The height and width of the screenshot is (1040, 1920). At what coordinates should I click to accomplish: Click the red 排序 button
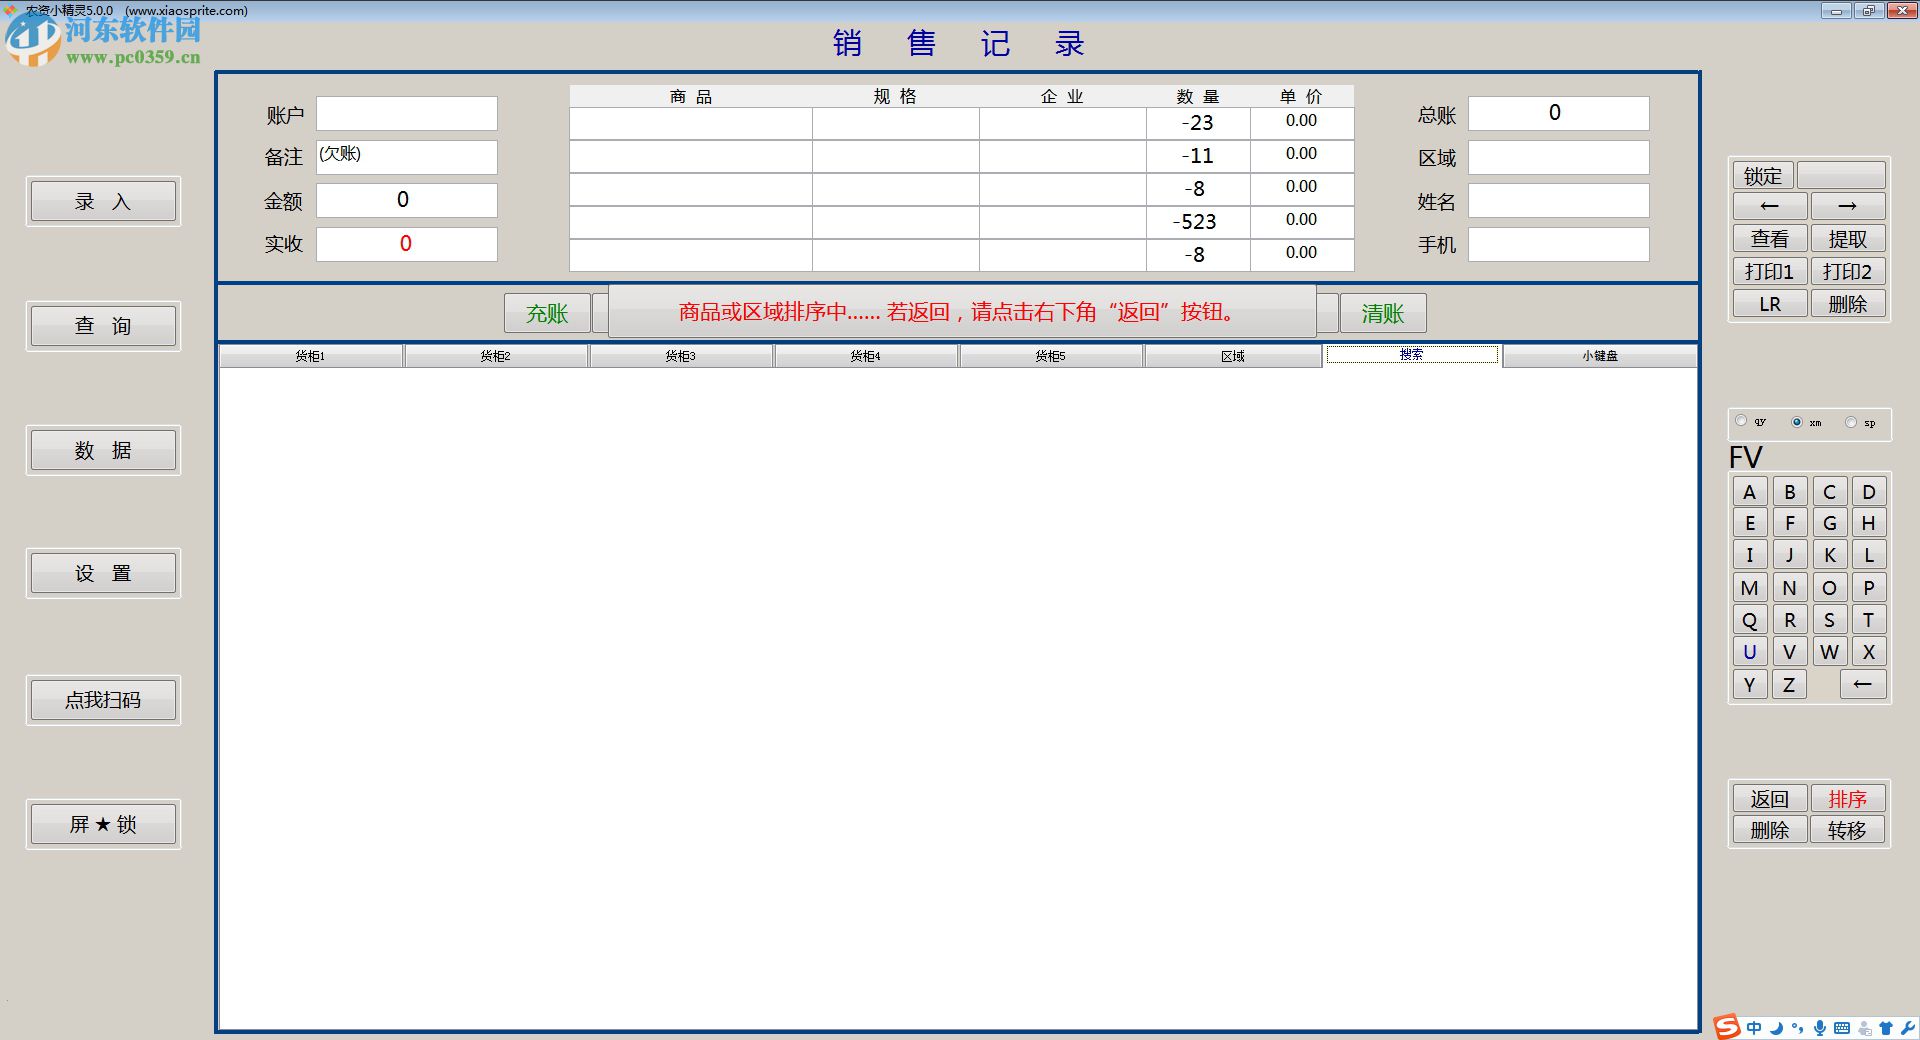pyautogui.click(x=1847, y=798)
